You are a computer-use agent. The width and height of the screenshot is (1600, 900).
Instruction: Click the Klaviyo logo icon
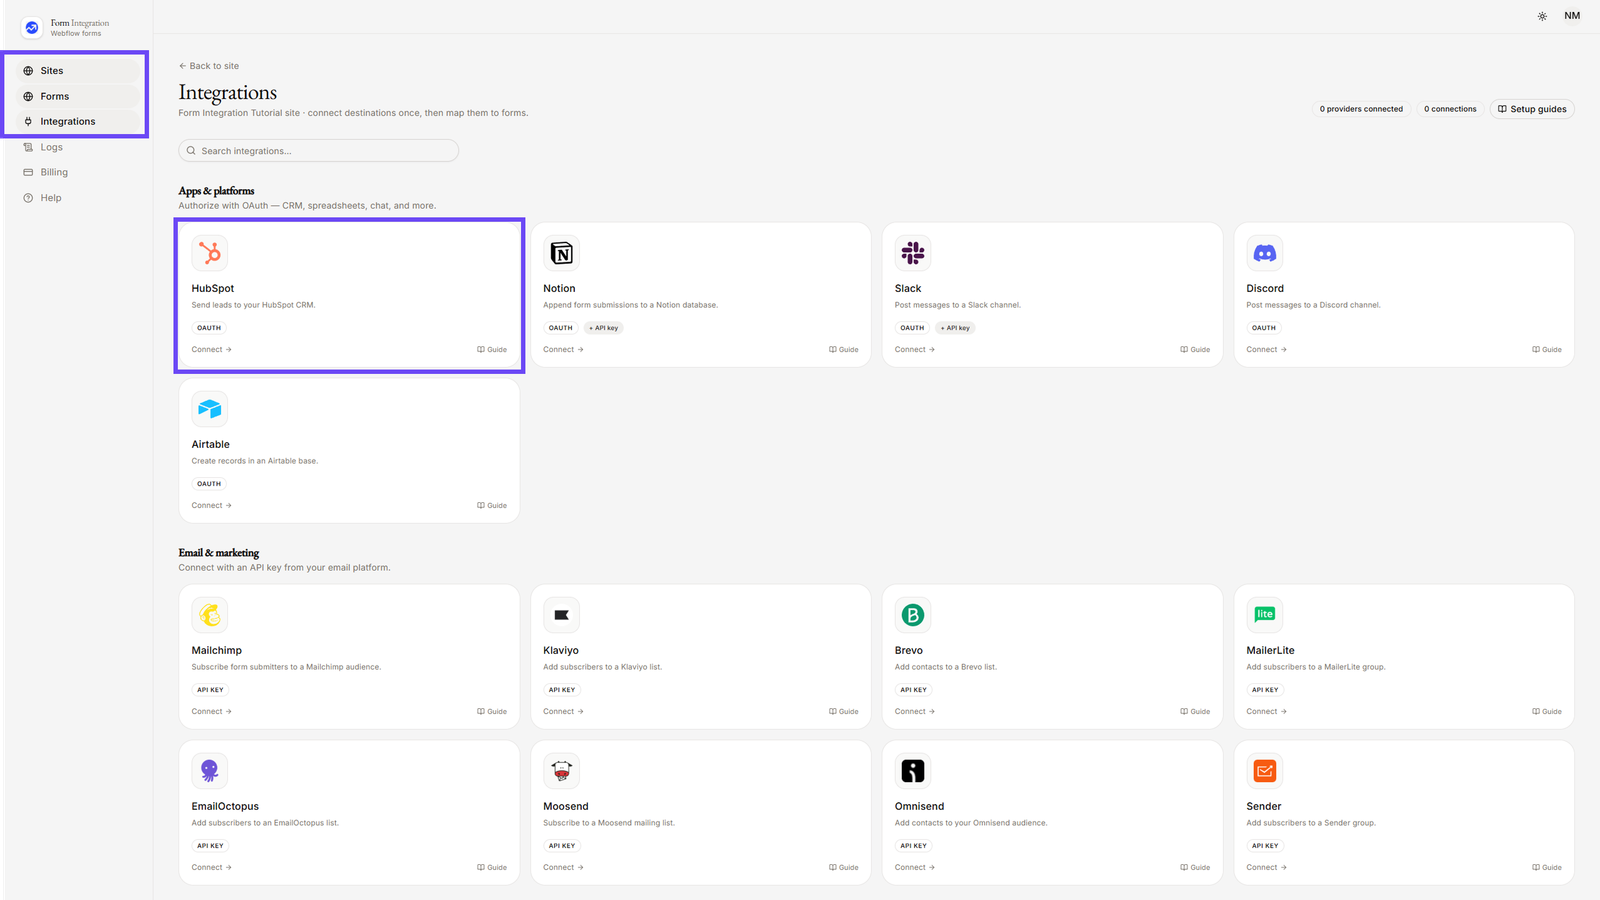[561, 615]
